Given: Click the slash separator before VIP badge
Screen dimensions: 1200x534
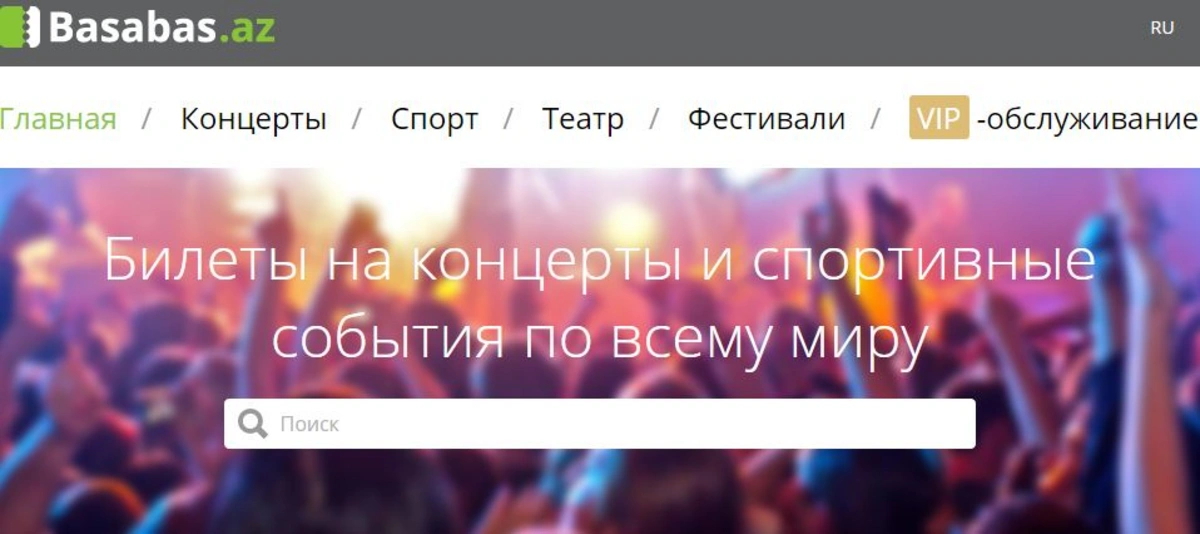Looking at the screenshot, I should pos(876,119).
